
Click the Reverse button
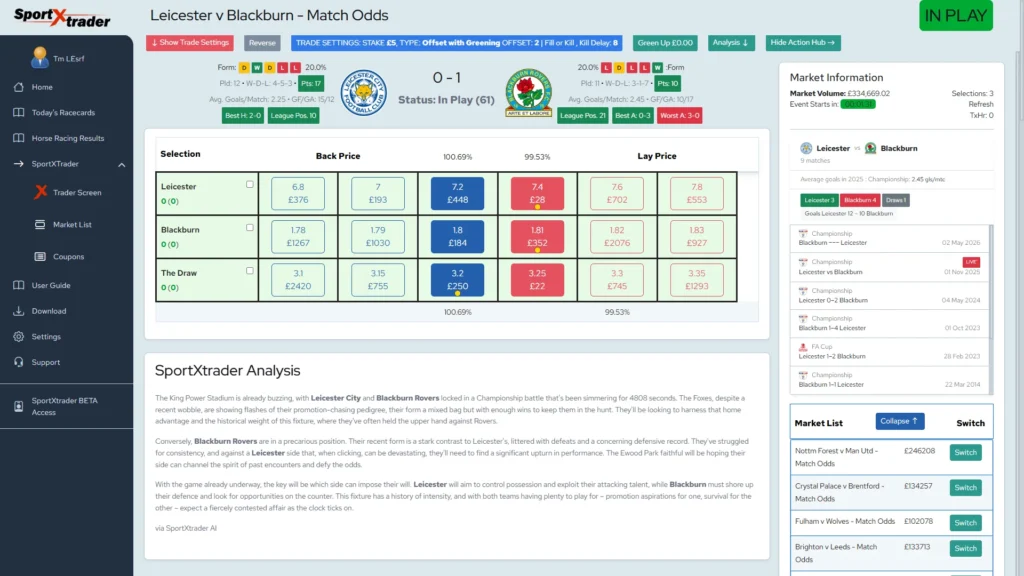click(262, 43)
